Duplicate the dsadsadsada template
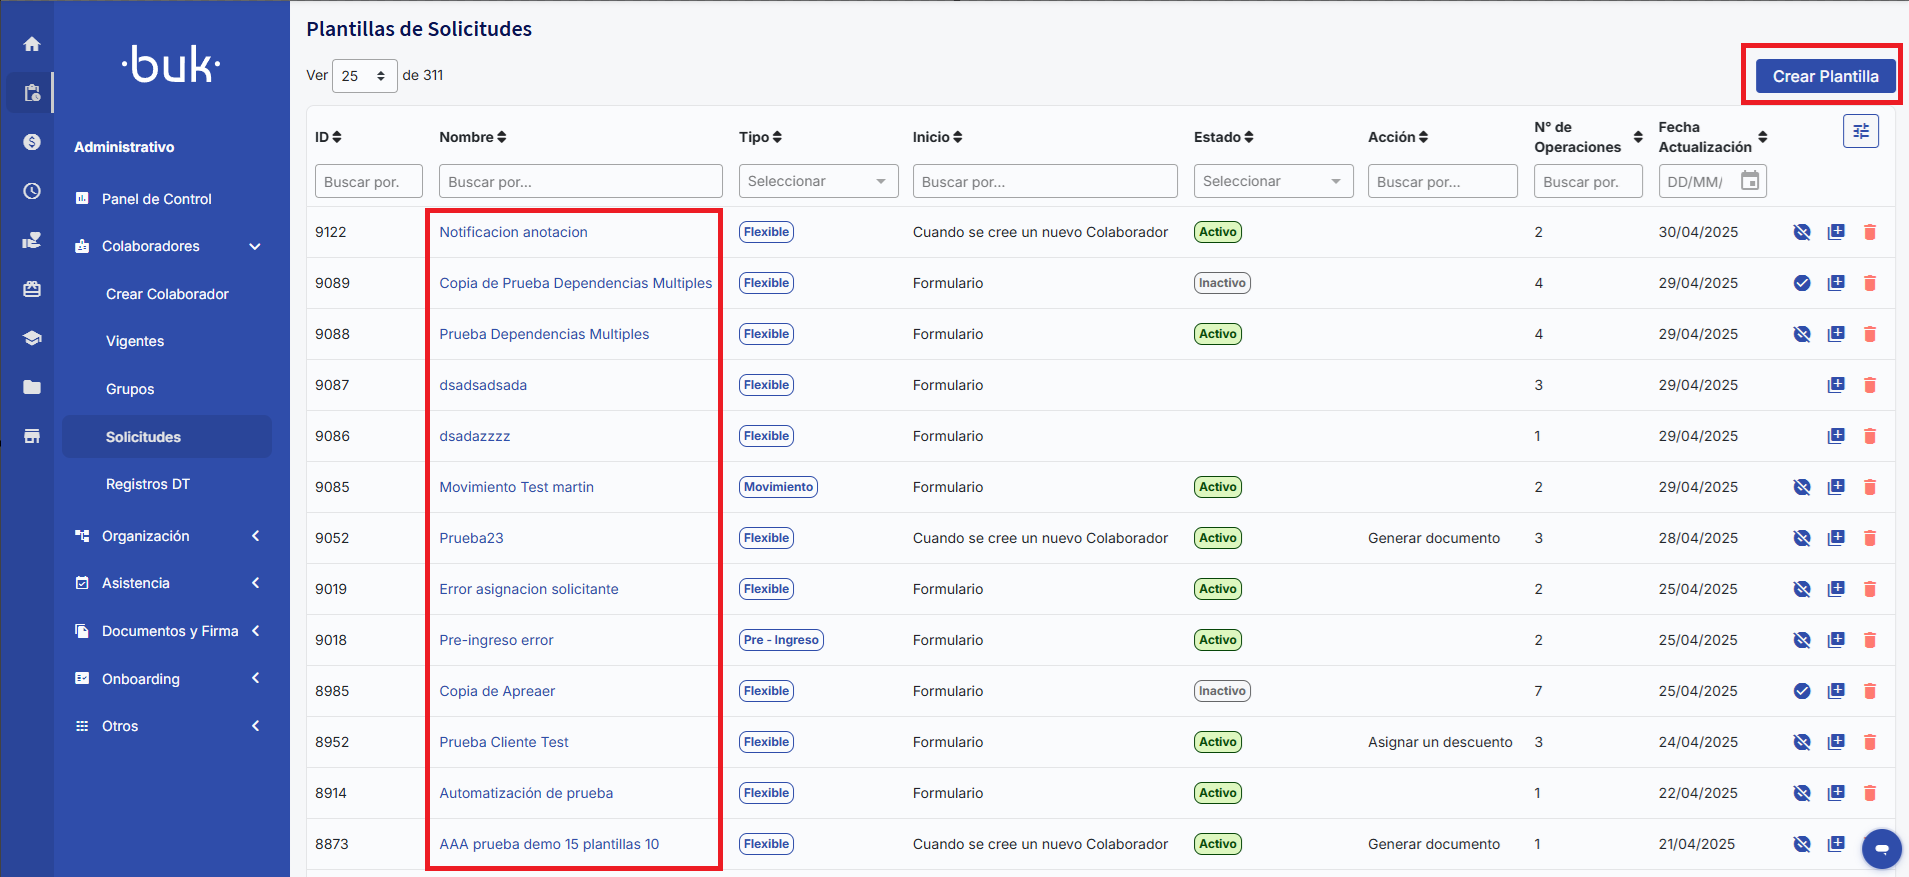 [x=1836, y=385]
